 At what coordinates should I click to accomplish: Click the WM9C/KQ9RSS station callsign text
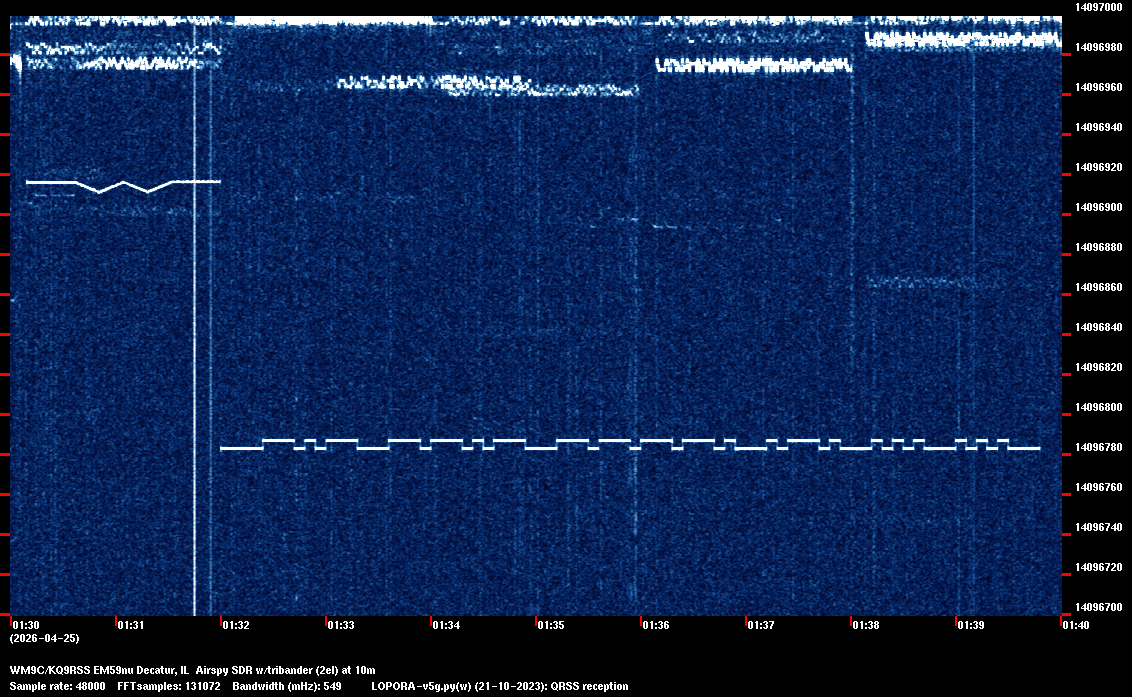[51, 670]
